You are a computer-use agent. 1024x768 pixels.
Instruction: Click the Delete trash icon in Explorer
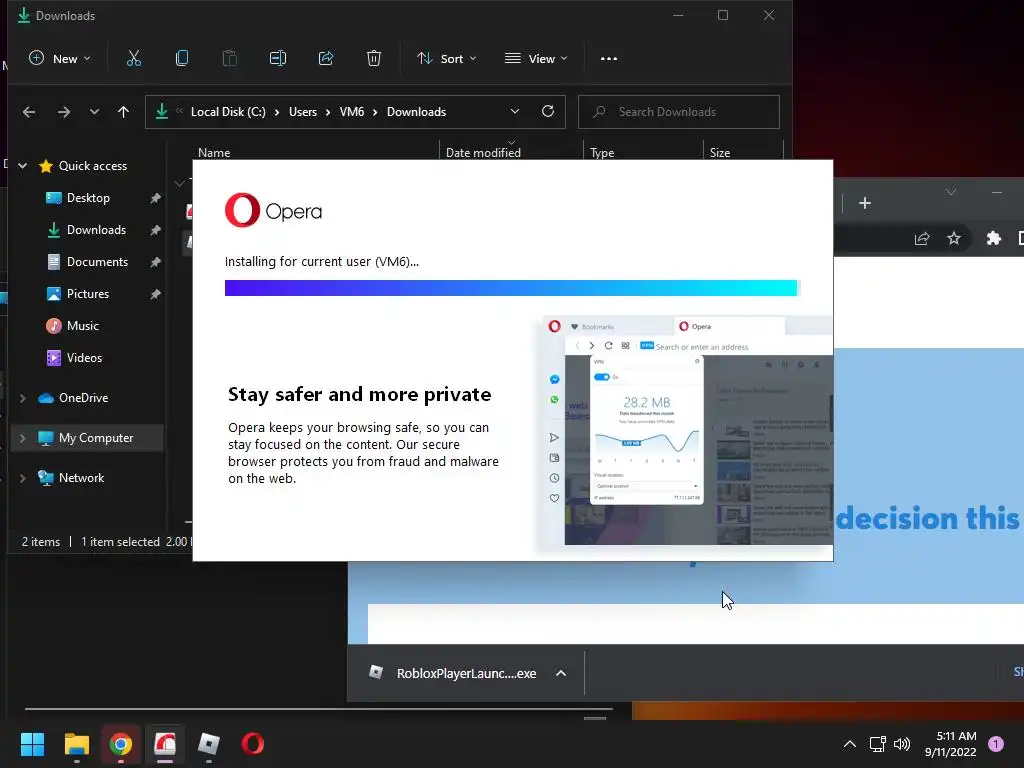click(374, 59)
